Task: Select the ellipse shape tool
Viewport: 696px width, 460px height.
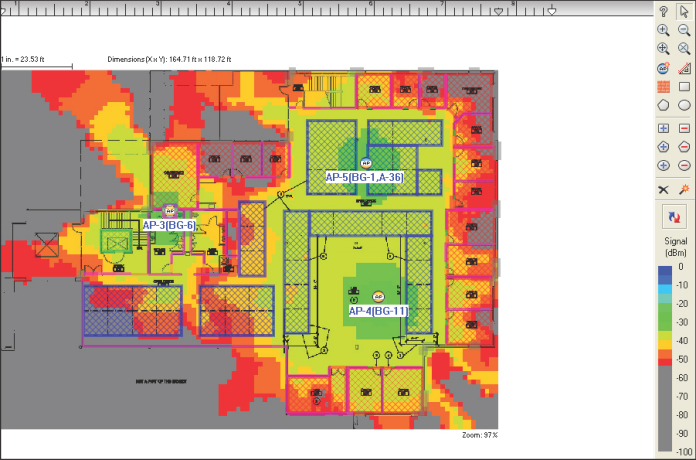Action: point(685,105)
